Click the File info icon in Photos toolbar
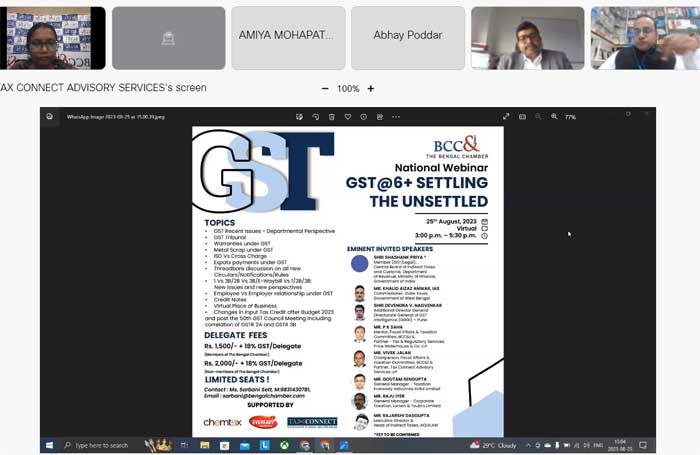 364,117
